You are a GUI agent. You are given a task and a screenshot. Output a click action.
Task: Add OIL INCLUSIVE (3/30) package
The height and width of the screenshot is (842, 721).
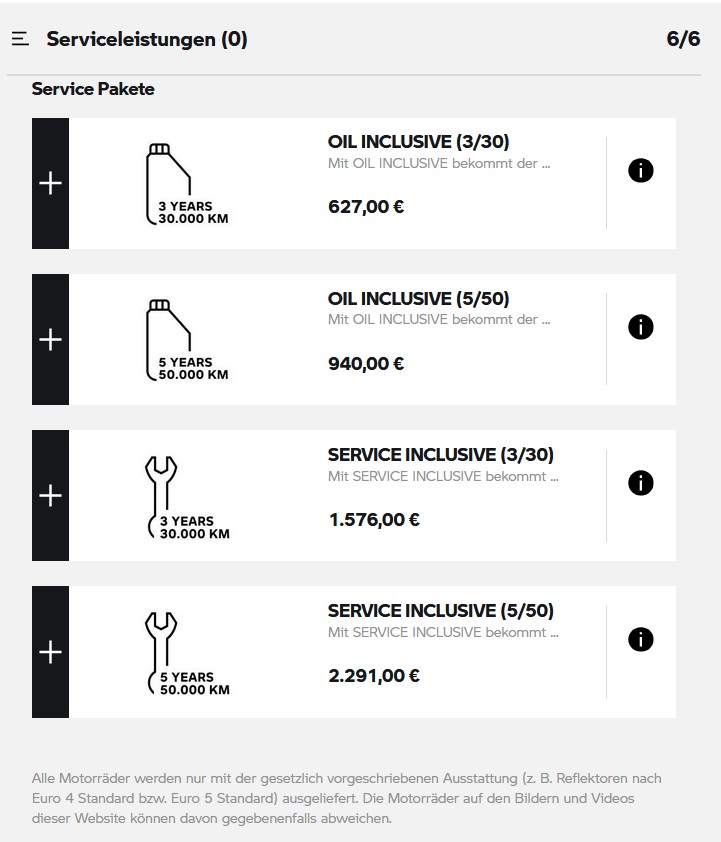coord(50,184)
